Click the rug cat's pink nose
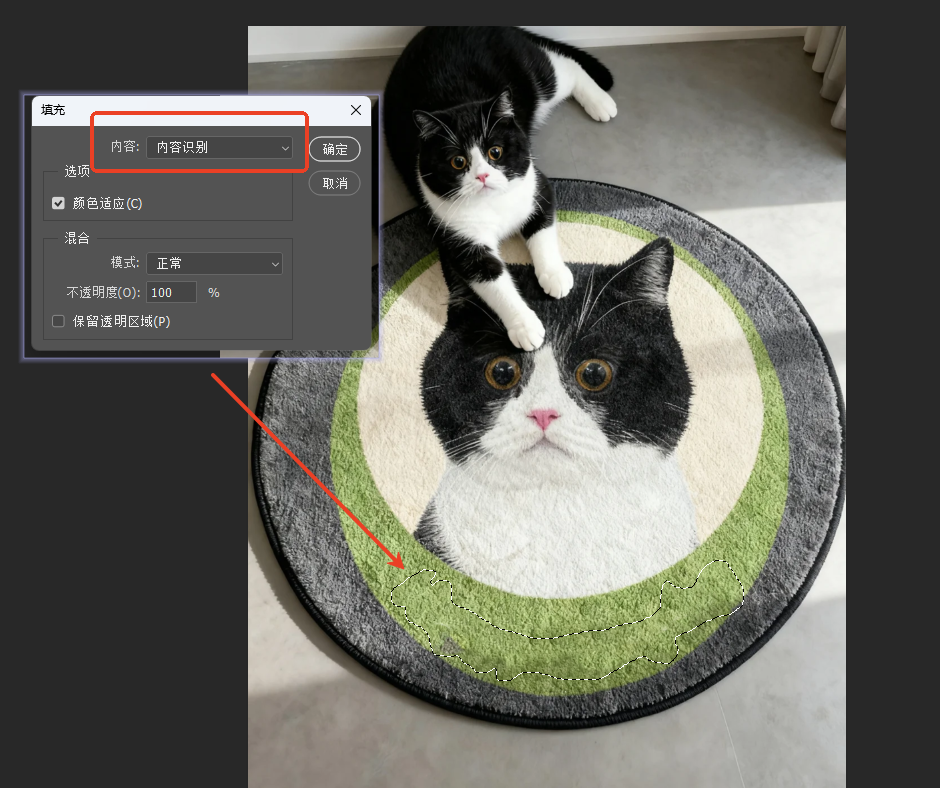940x788 pixels. pyautogui.click(x=543, y=418)
